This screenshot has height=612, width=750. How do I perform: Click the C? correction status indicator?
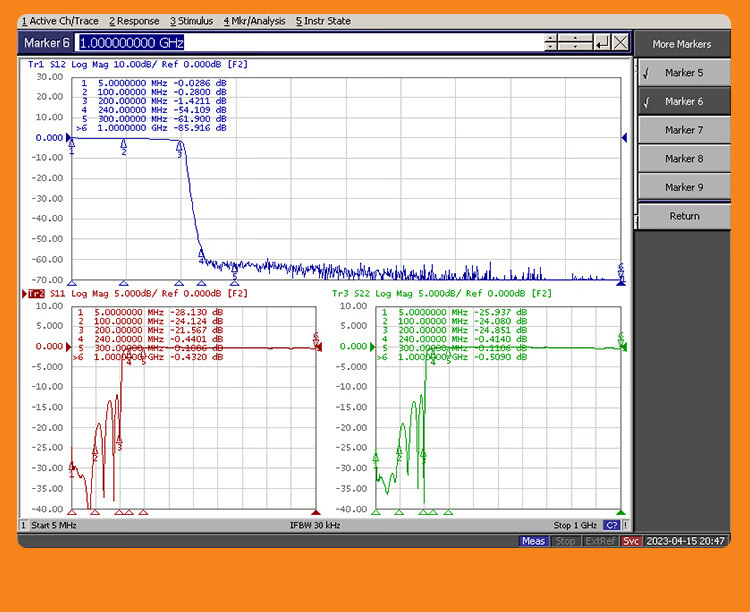tap(610, 525)
